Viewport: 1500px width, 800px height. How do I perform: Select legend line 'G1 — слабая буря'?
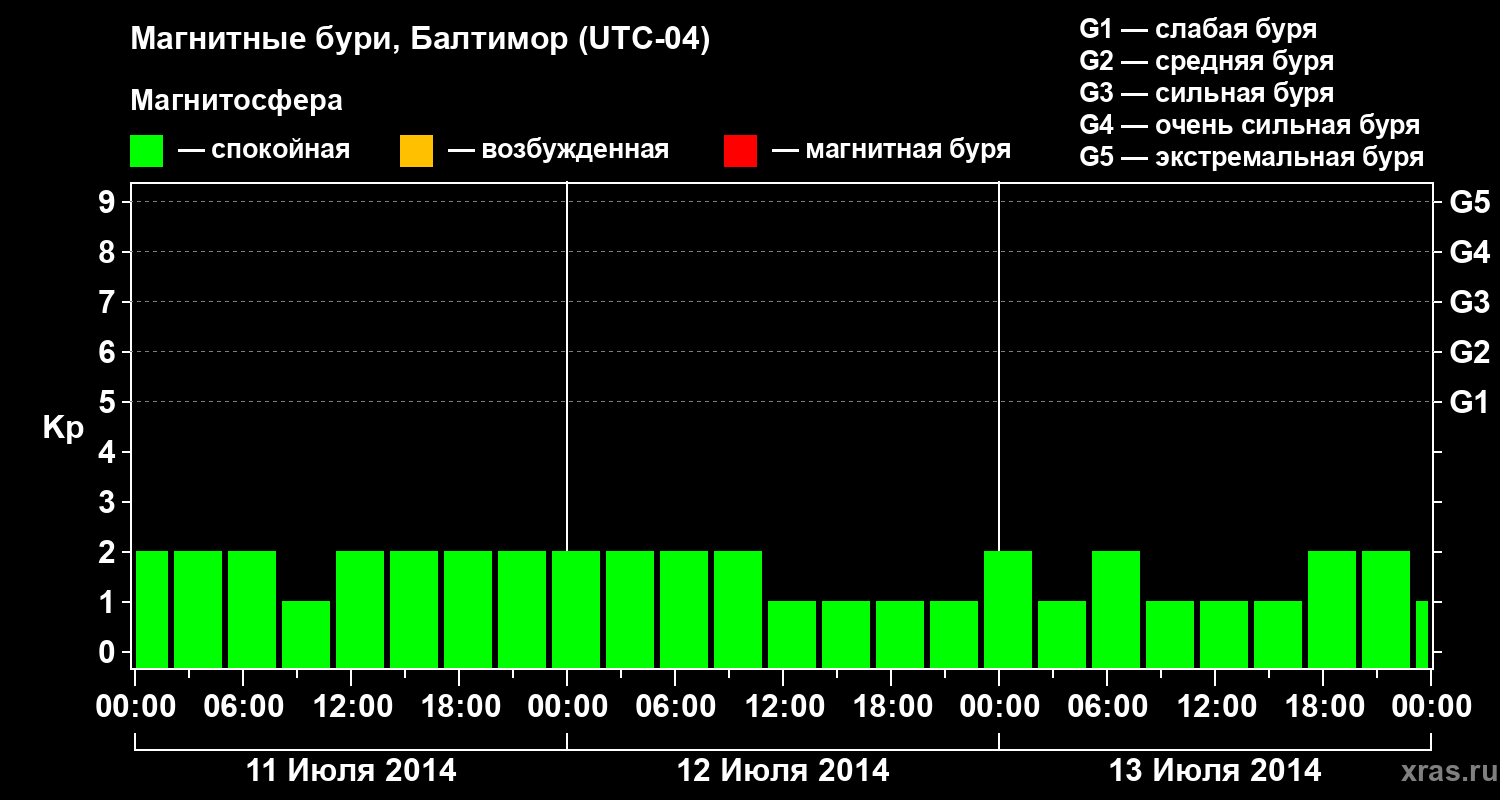tap(1199, 29)
